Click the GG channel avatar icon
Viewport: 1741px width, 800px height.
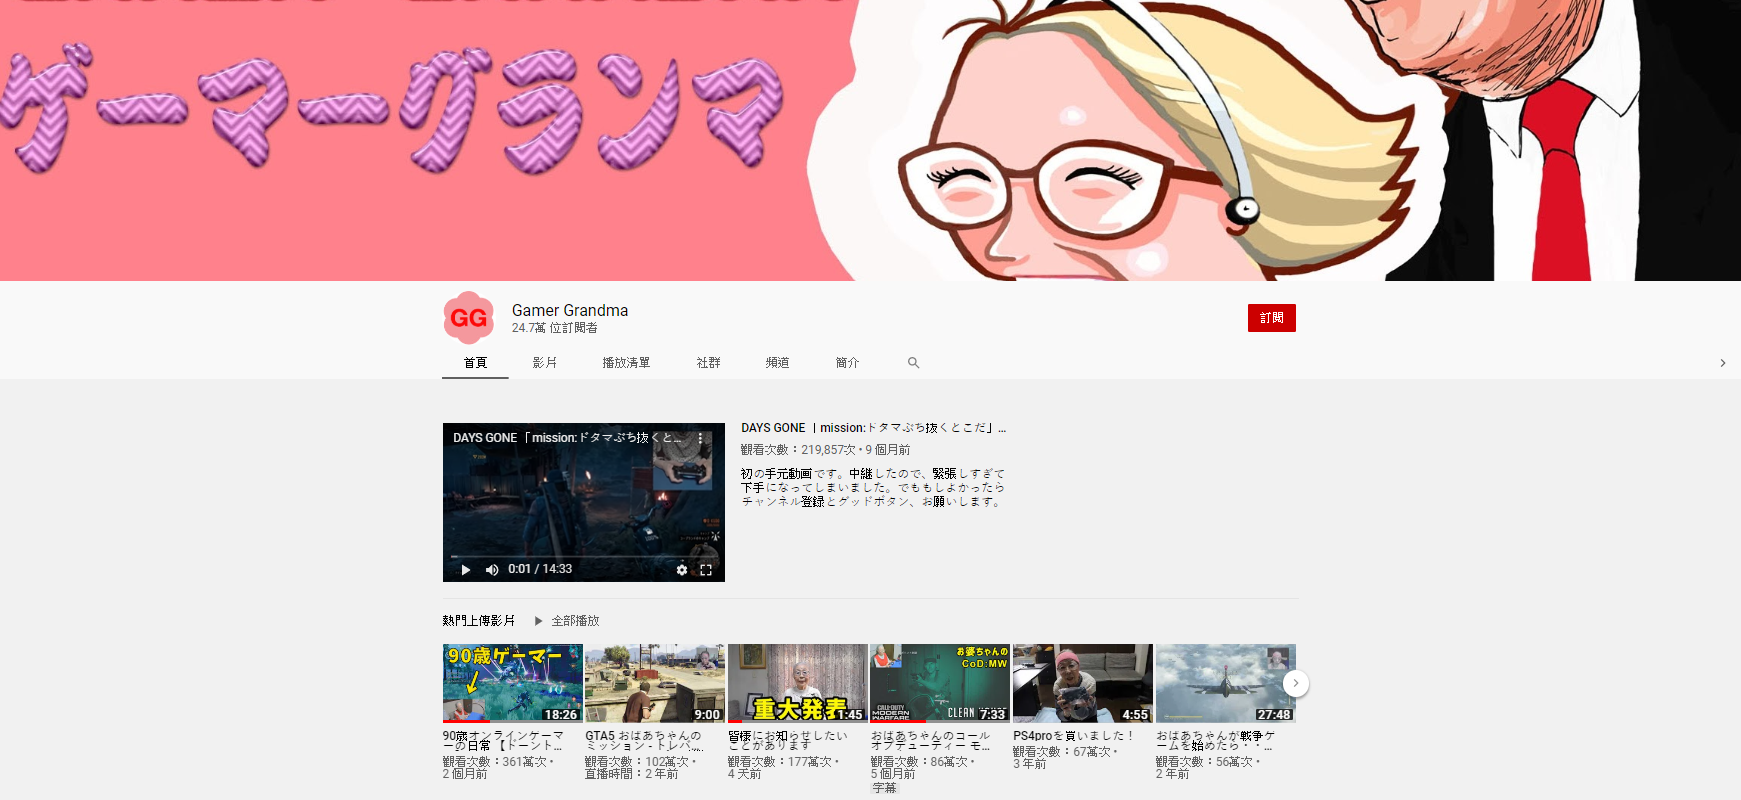[468, 318]
